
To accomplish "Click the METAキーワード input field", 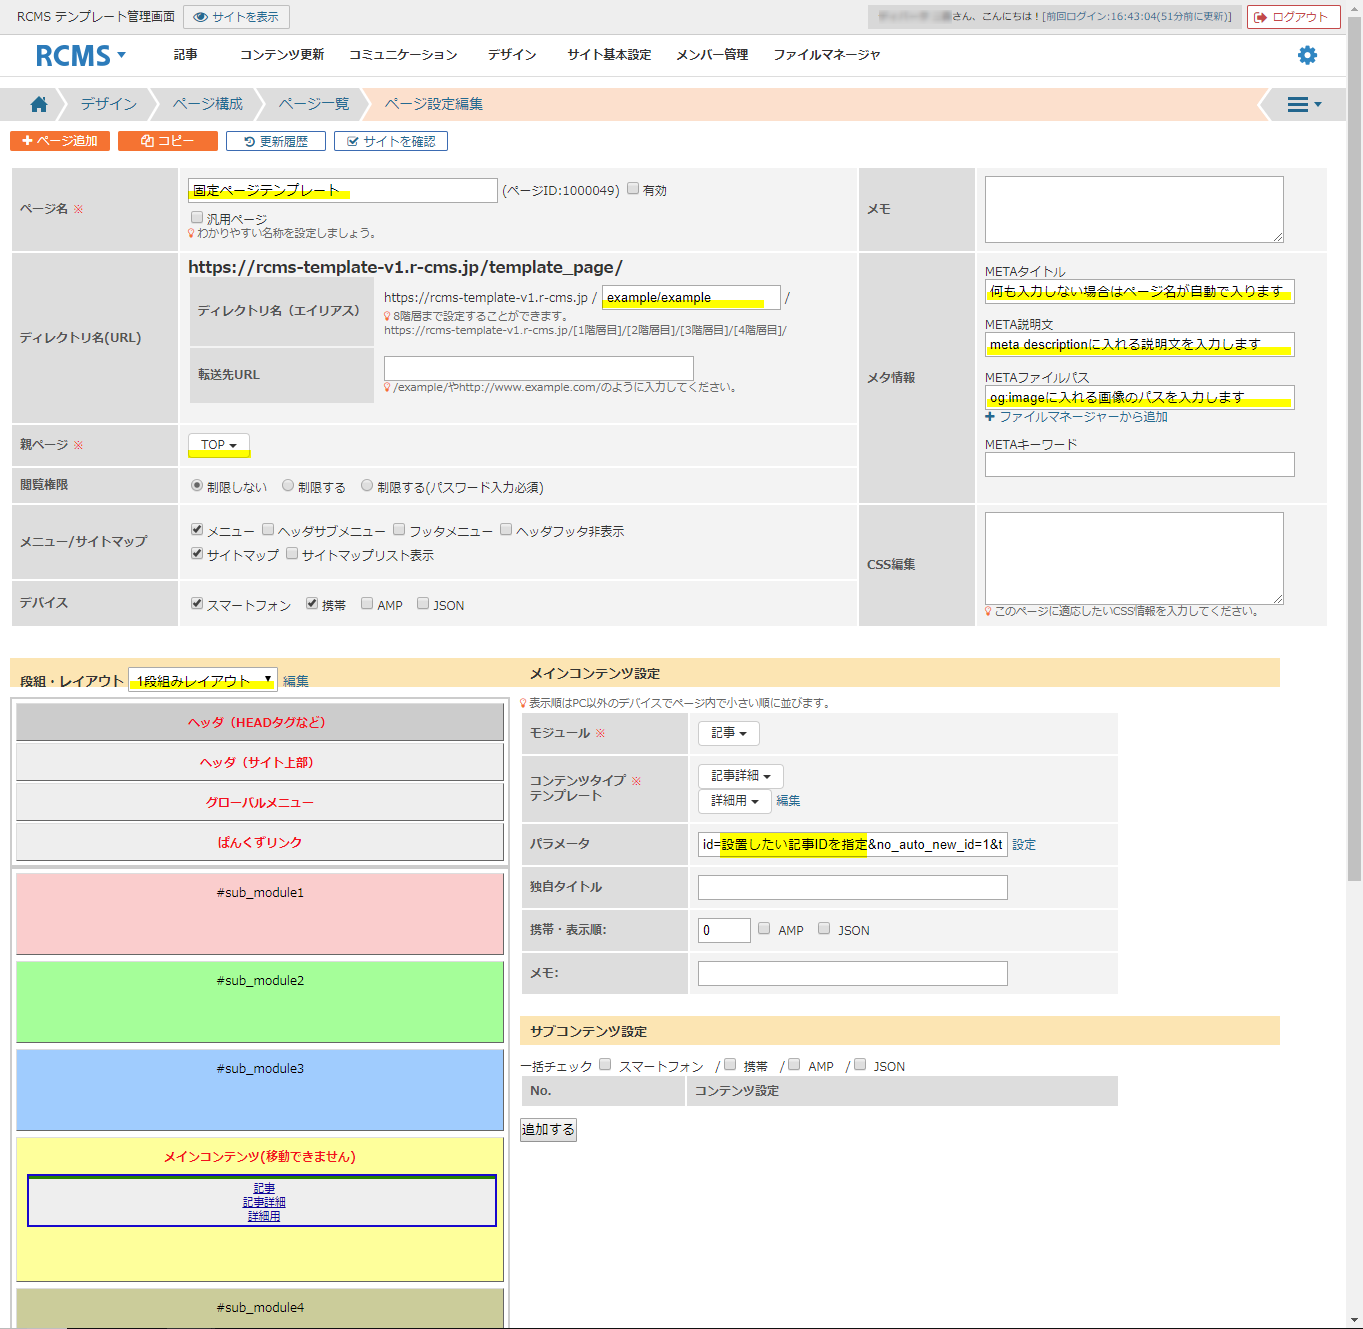I will pos(1139,465).
